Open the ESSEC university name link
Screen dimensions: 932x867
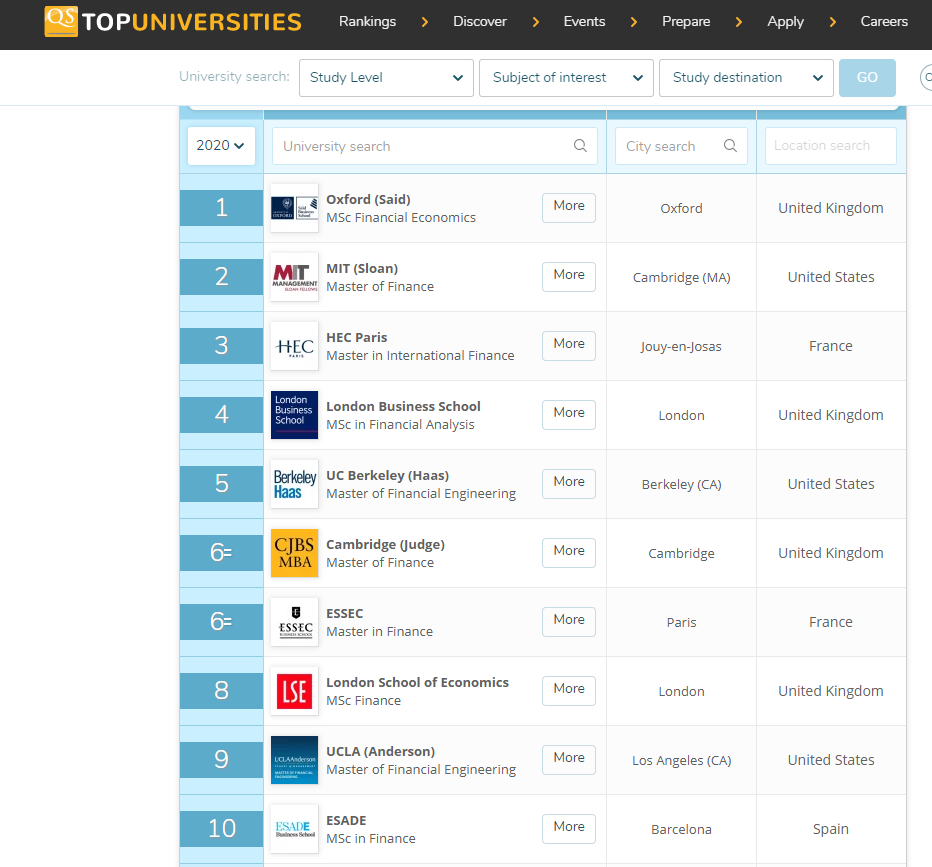(x=345, y=613)
